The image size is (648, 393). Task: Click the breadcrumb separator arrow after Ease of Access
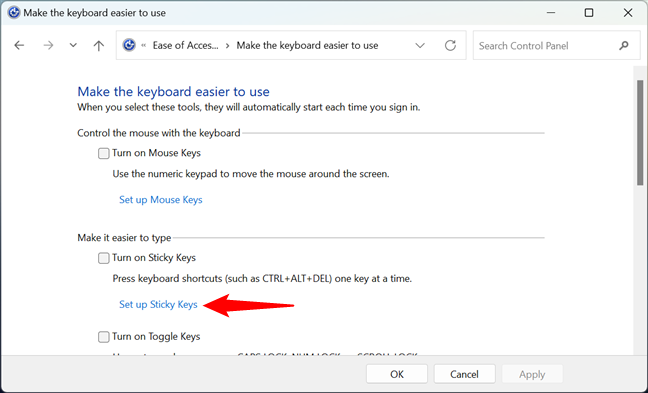(227, 45)
